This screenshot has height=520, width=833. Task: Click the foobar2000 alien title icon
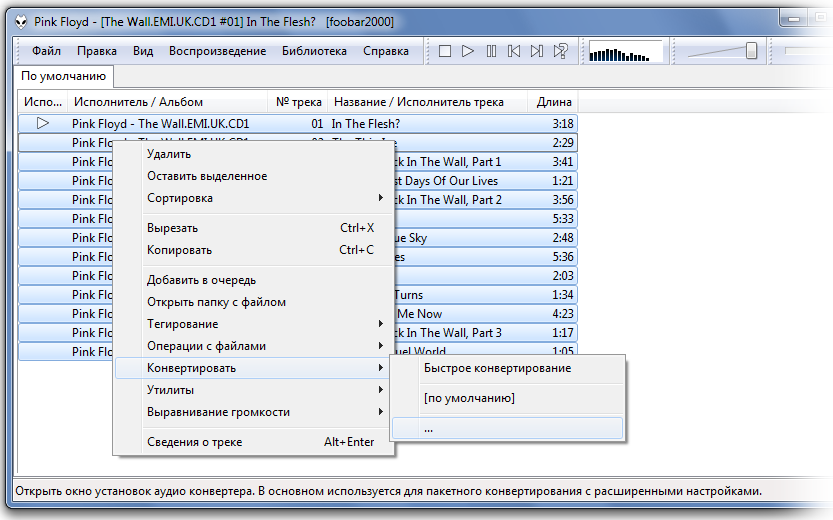point(21,22)
